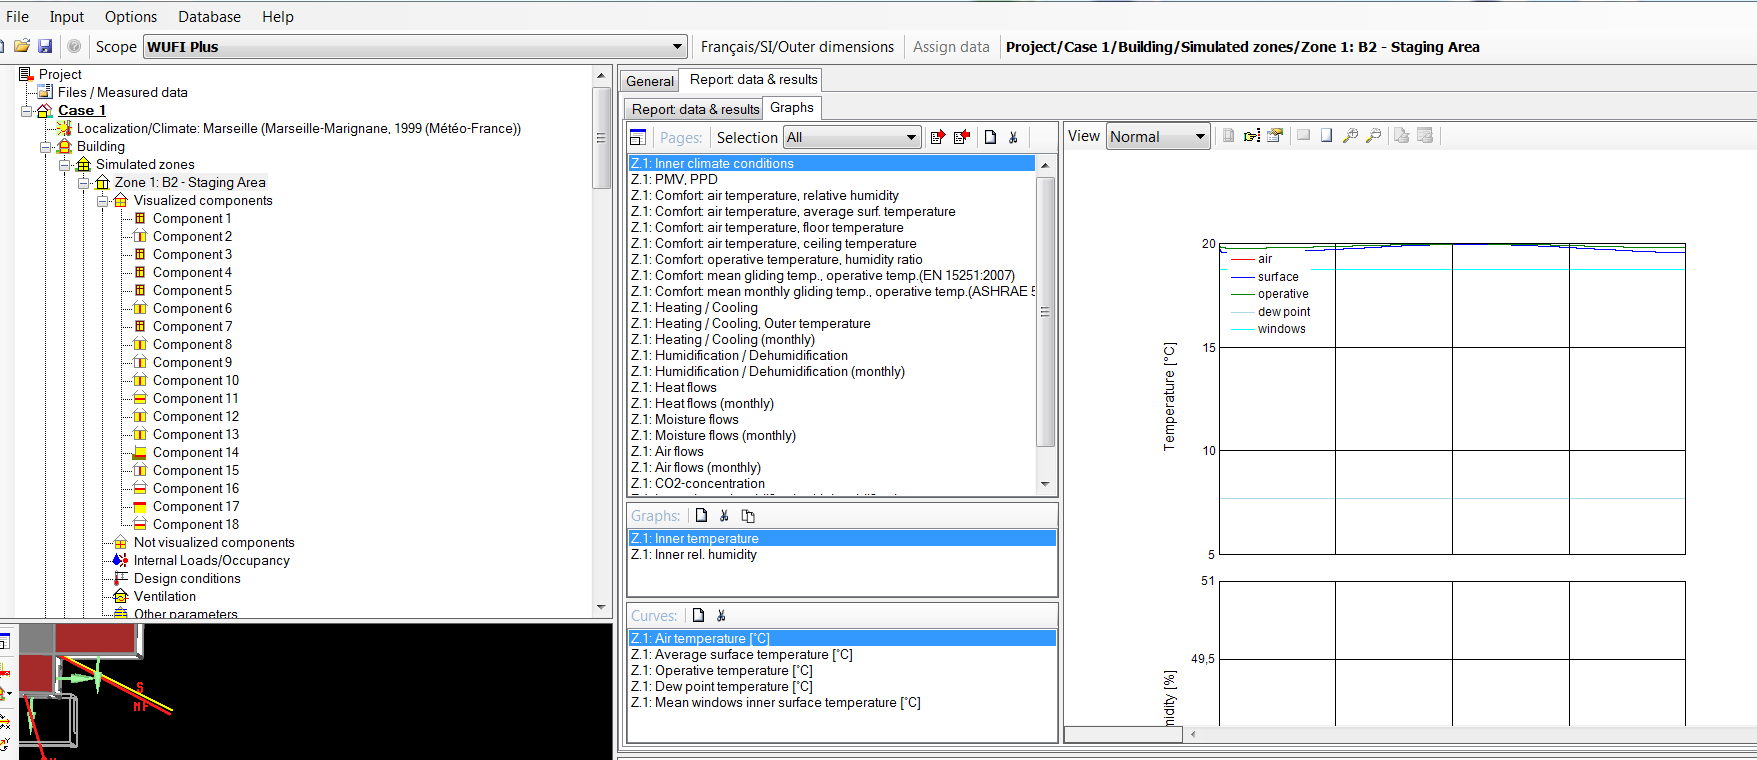Click the cut scissors icon in Pages toolbar
1757x760 pixels.
1013,138
